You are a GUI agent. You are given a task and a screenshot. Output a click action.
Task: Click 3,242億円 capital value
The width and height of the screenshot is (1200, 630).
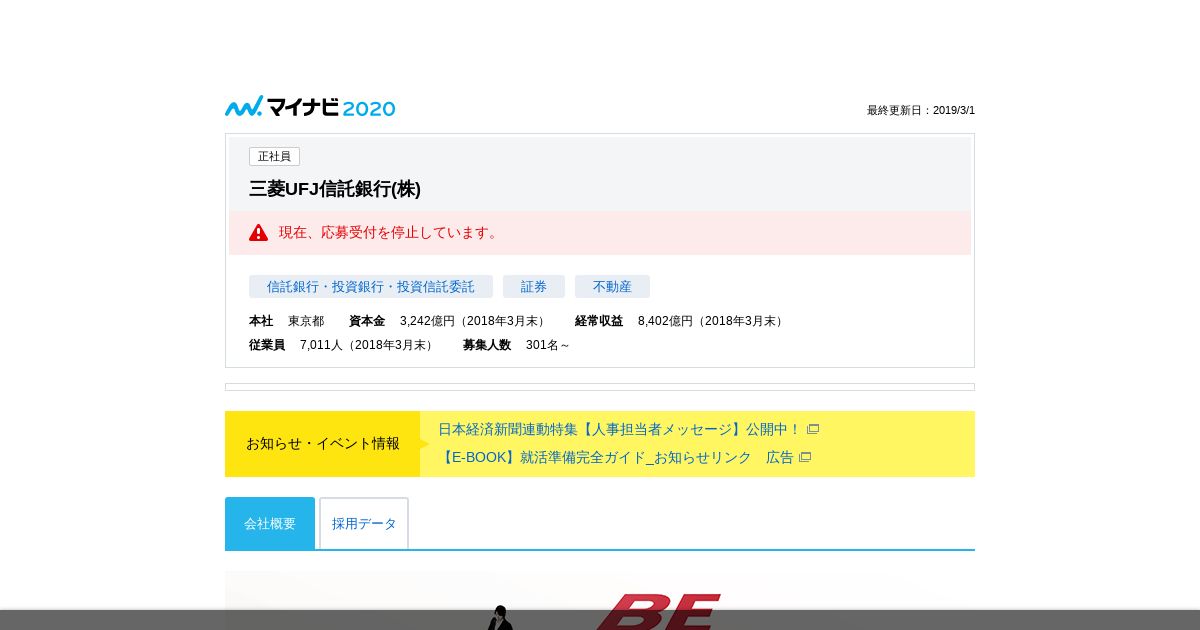coord(475,321)
